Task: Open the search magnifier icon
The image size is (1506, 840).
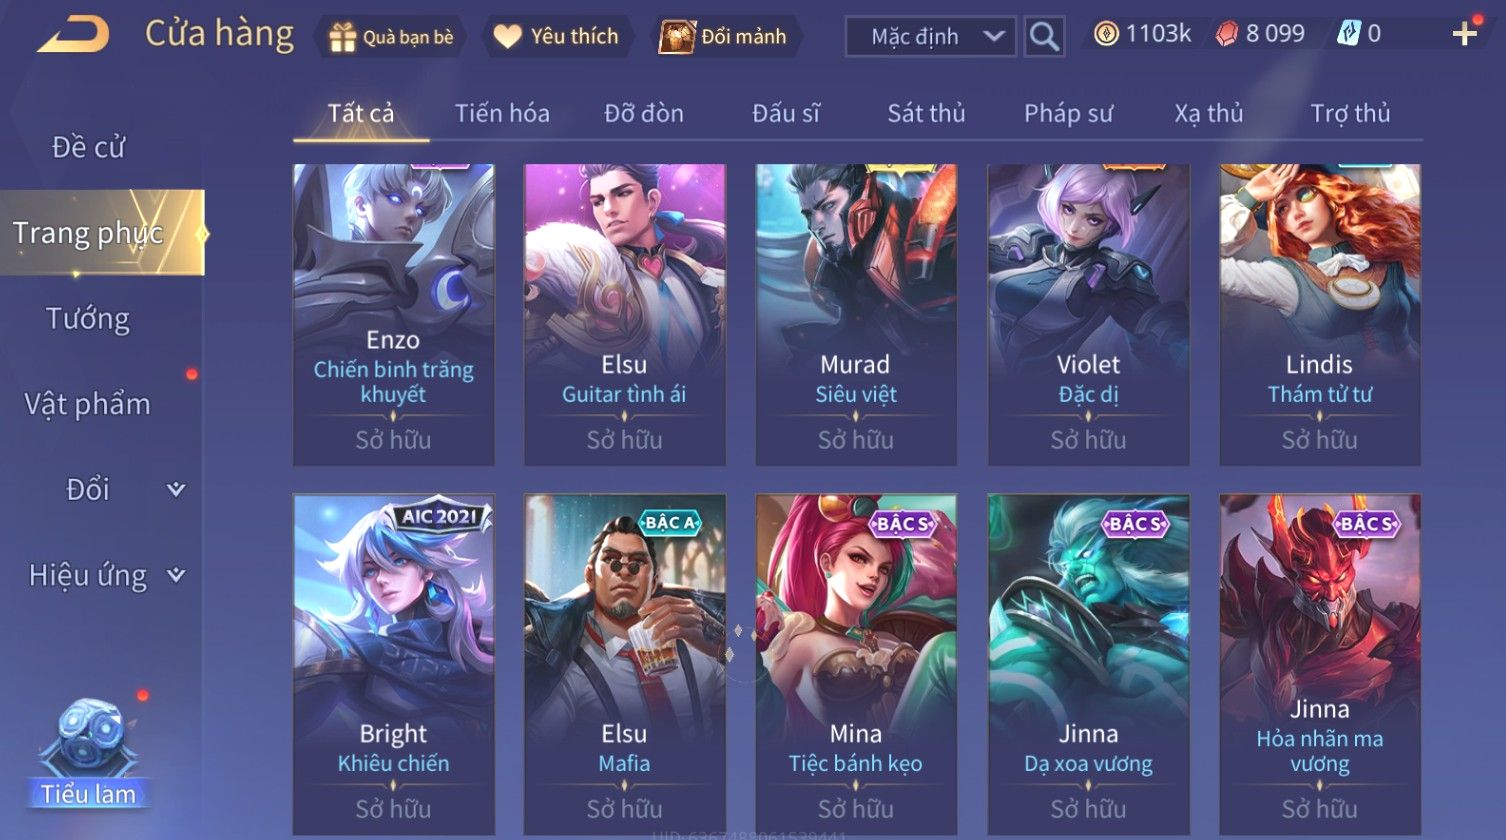Action: point(1044,37)
